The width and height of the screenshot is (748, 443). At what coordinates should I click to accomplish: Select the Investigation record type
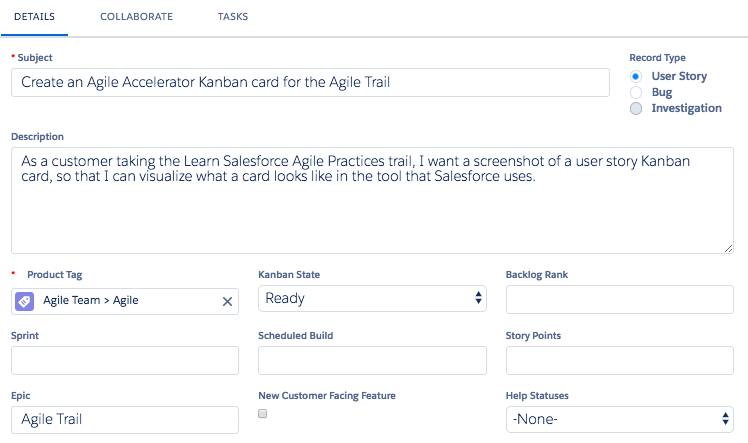(635, 108)
